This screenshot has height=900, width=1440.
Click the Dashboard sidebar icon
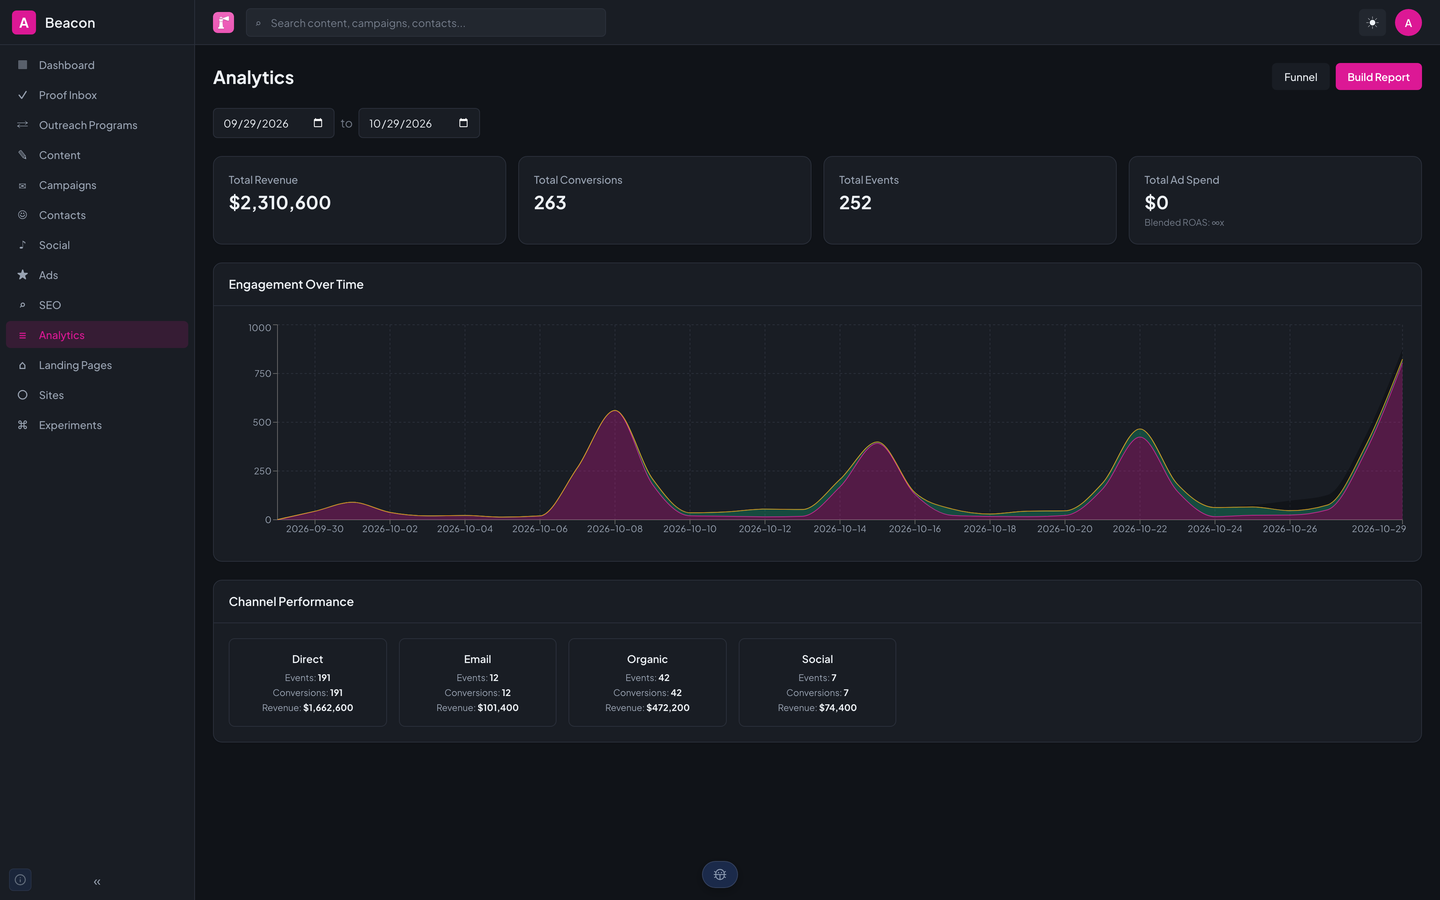click(x=22, y=65)
